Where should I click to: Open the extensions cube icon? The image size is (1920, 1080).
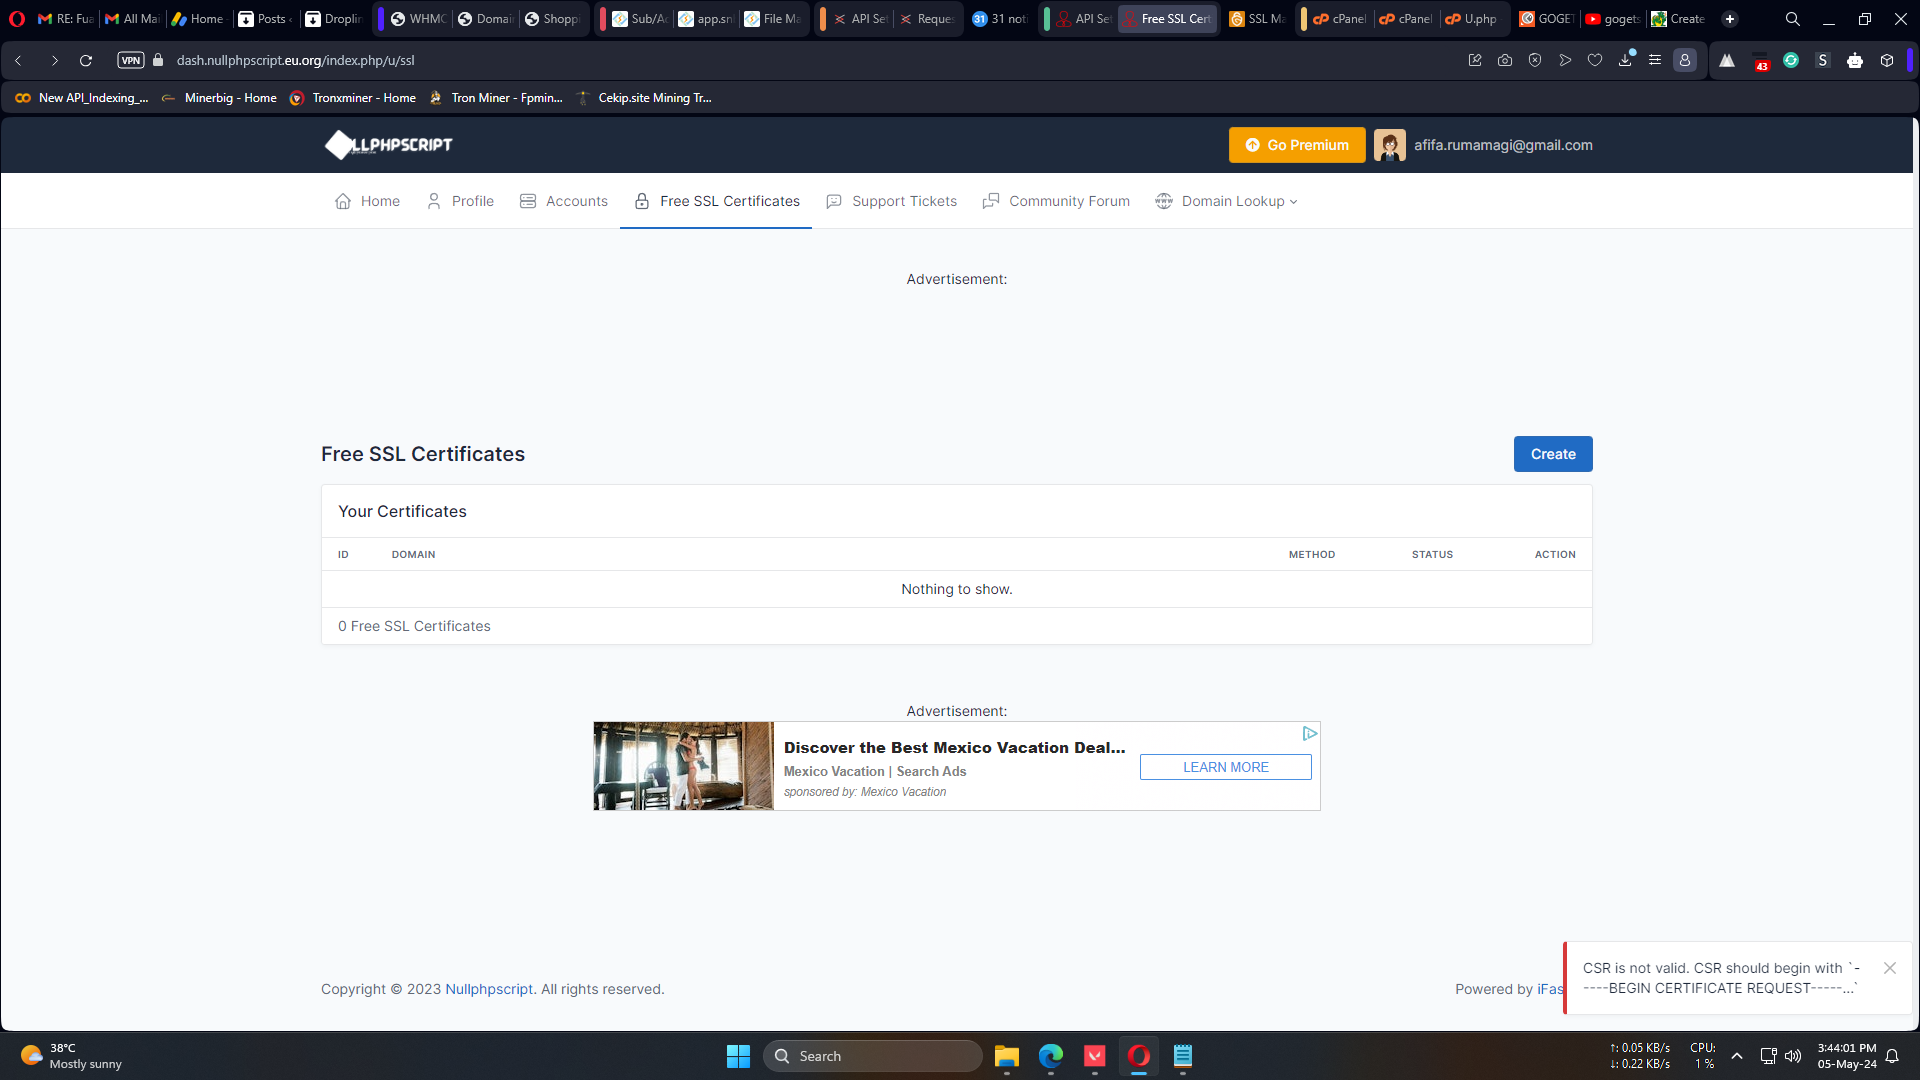[x=1887, y=60]
